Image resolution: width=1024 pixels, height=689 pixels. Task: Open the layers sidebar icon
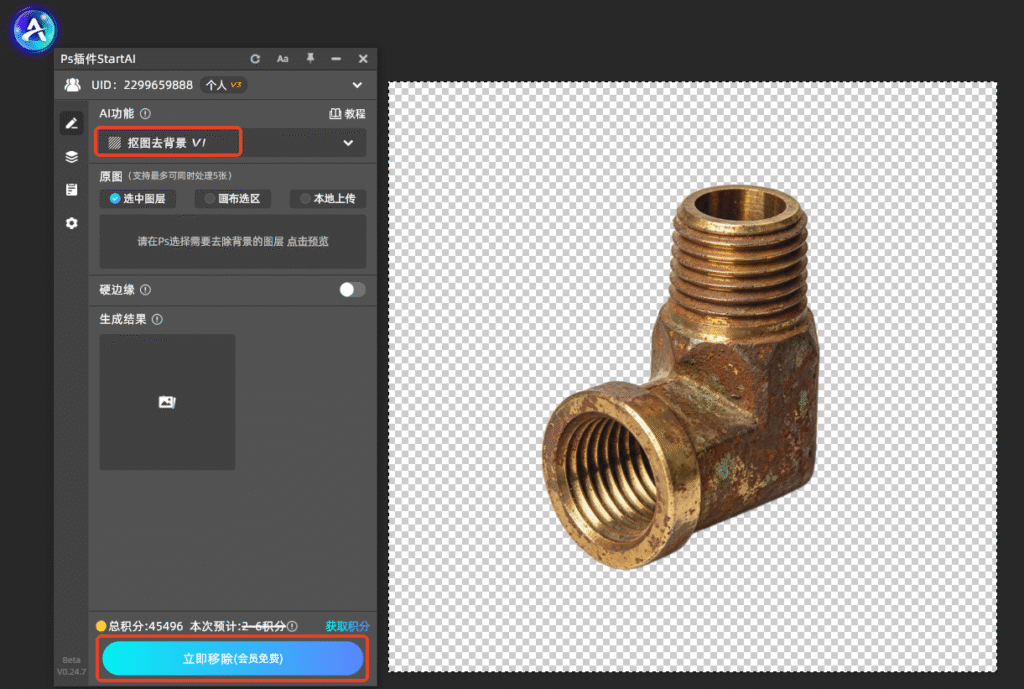[71, 157]
